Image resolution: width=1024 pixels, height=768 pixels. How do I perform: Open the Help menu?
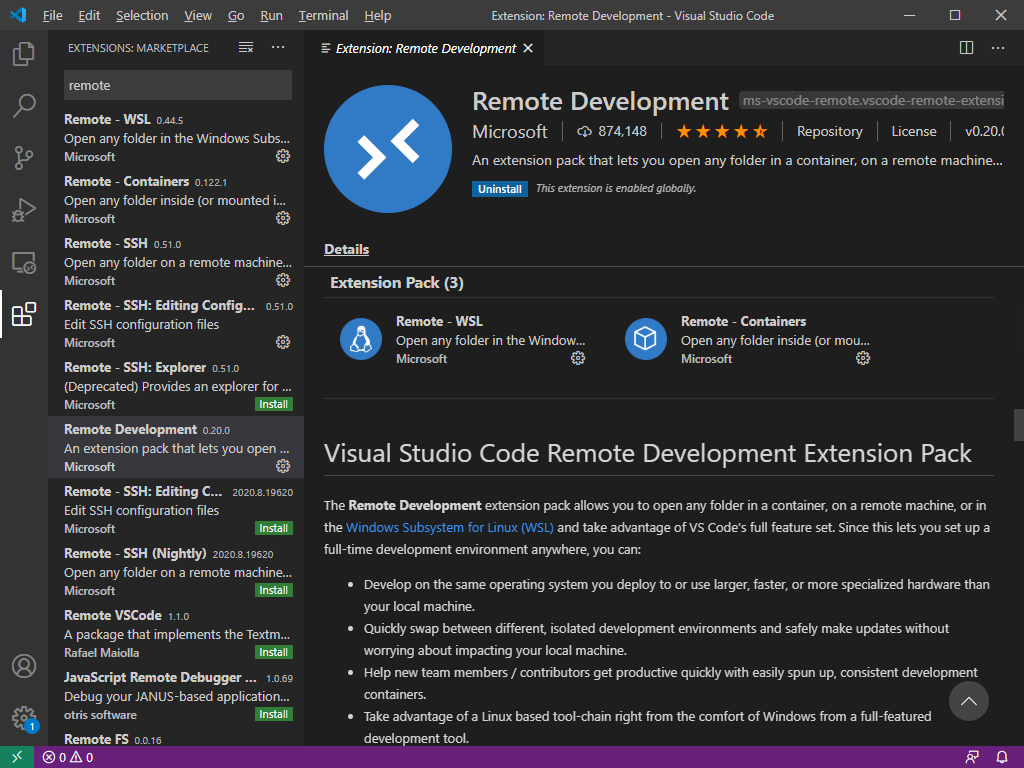pos(377,15)
